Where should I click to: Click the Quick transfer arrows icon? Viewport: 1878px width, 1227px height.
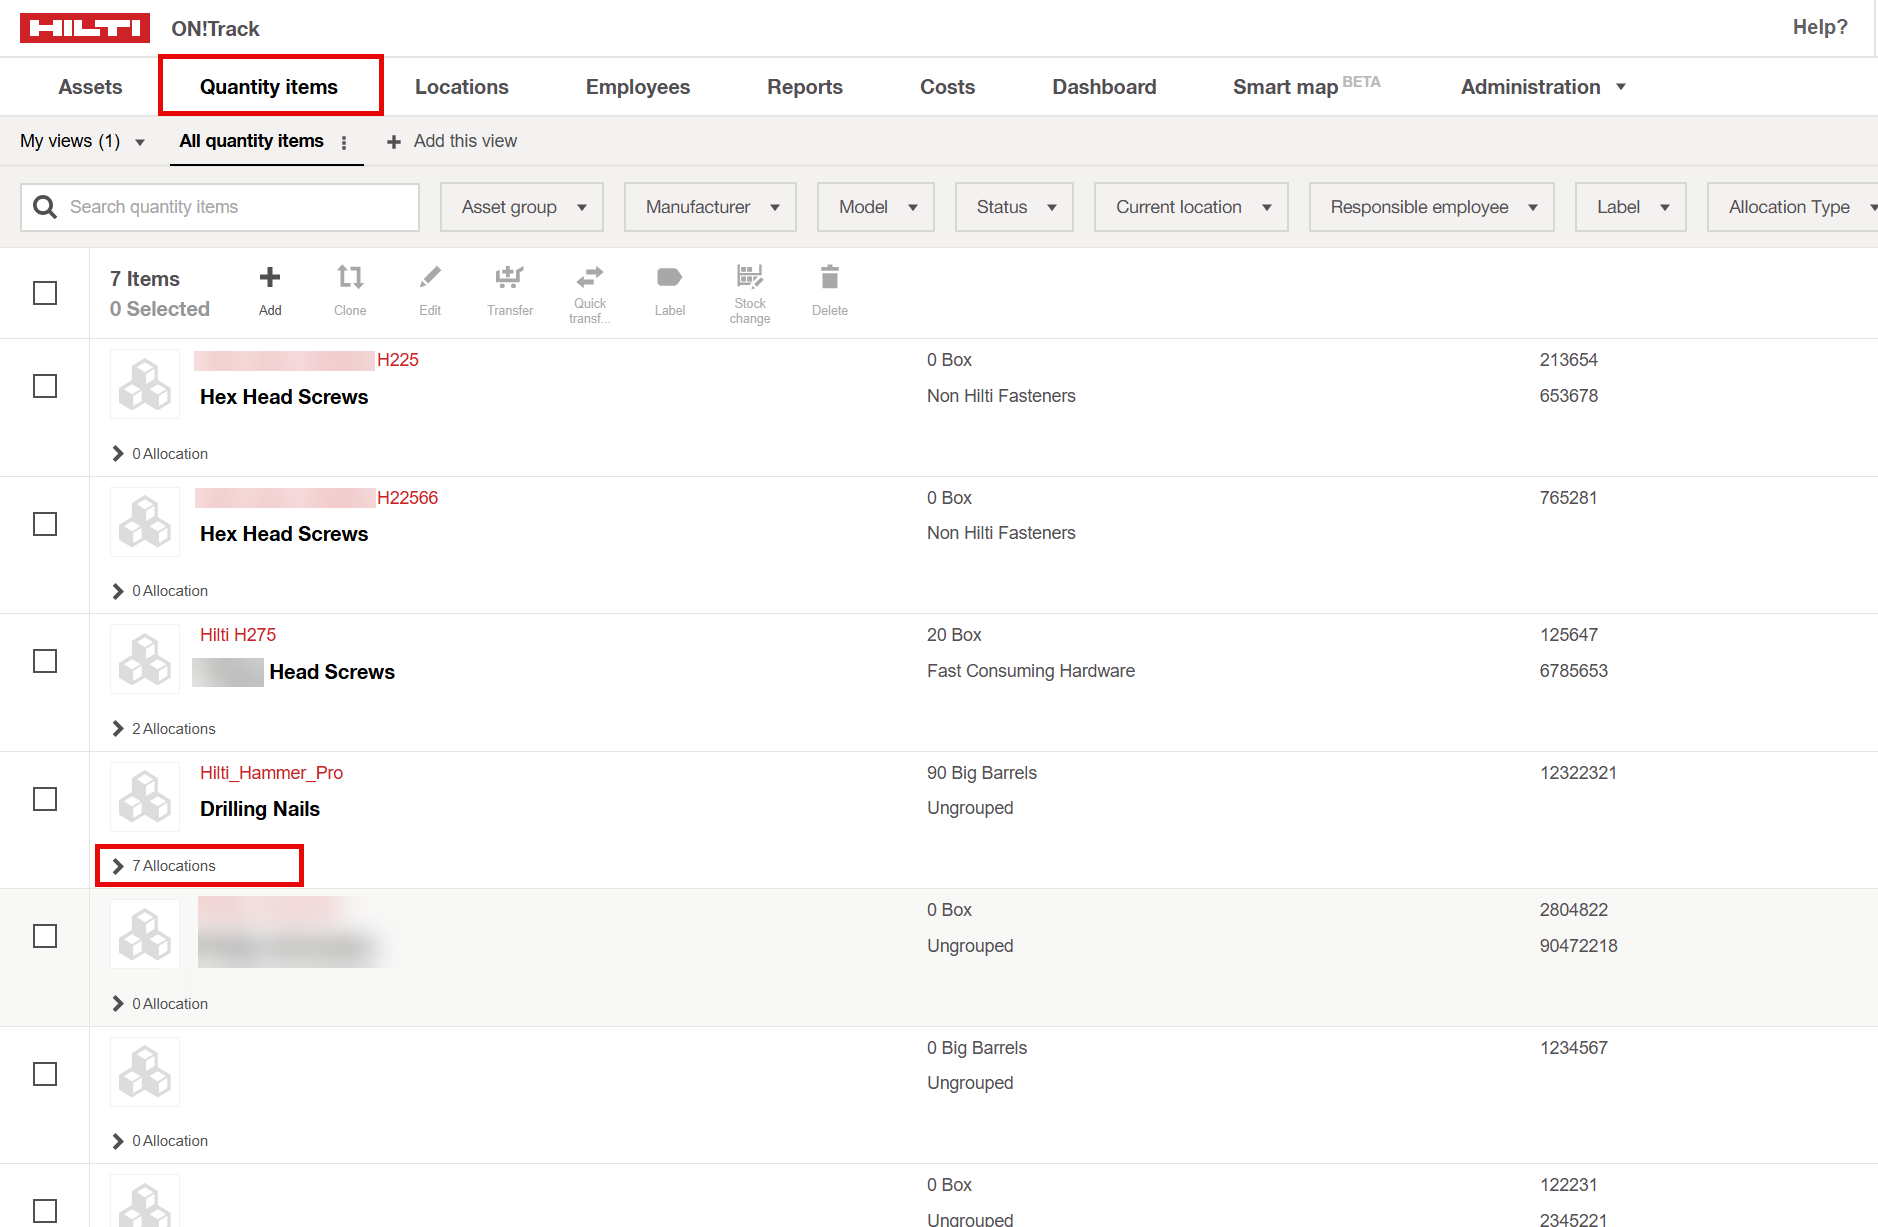pos(590,276)
